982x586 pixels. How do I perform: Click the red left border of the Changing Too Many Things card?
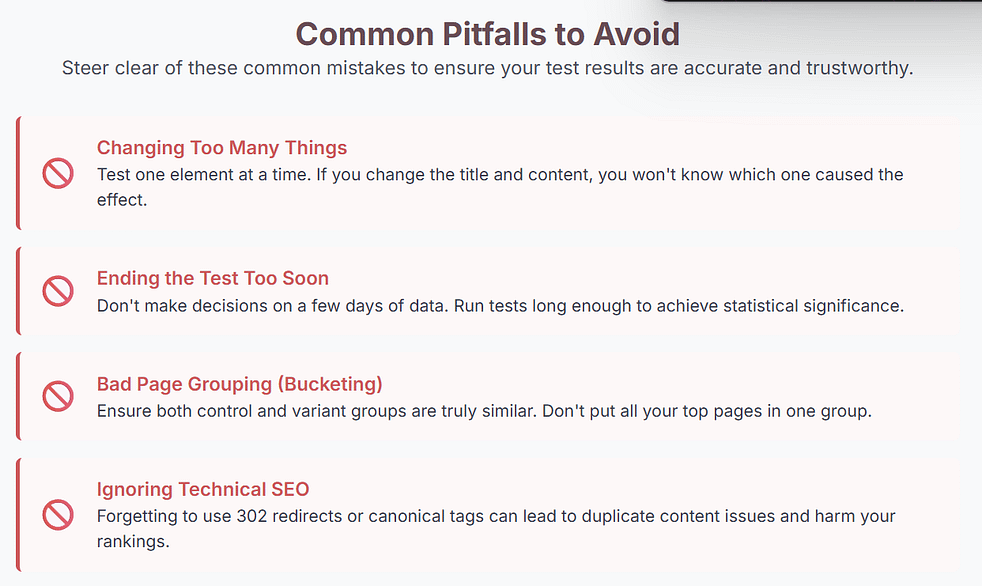[x=18, y=173]
